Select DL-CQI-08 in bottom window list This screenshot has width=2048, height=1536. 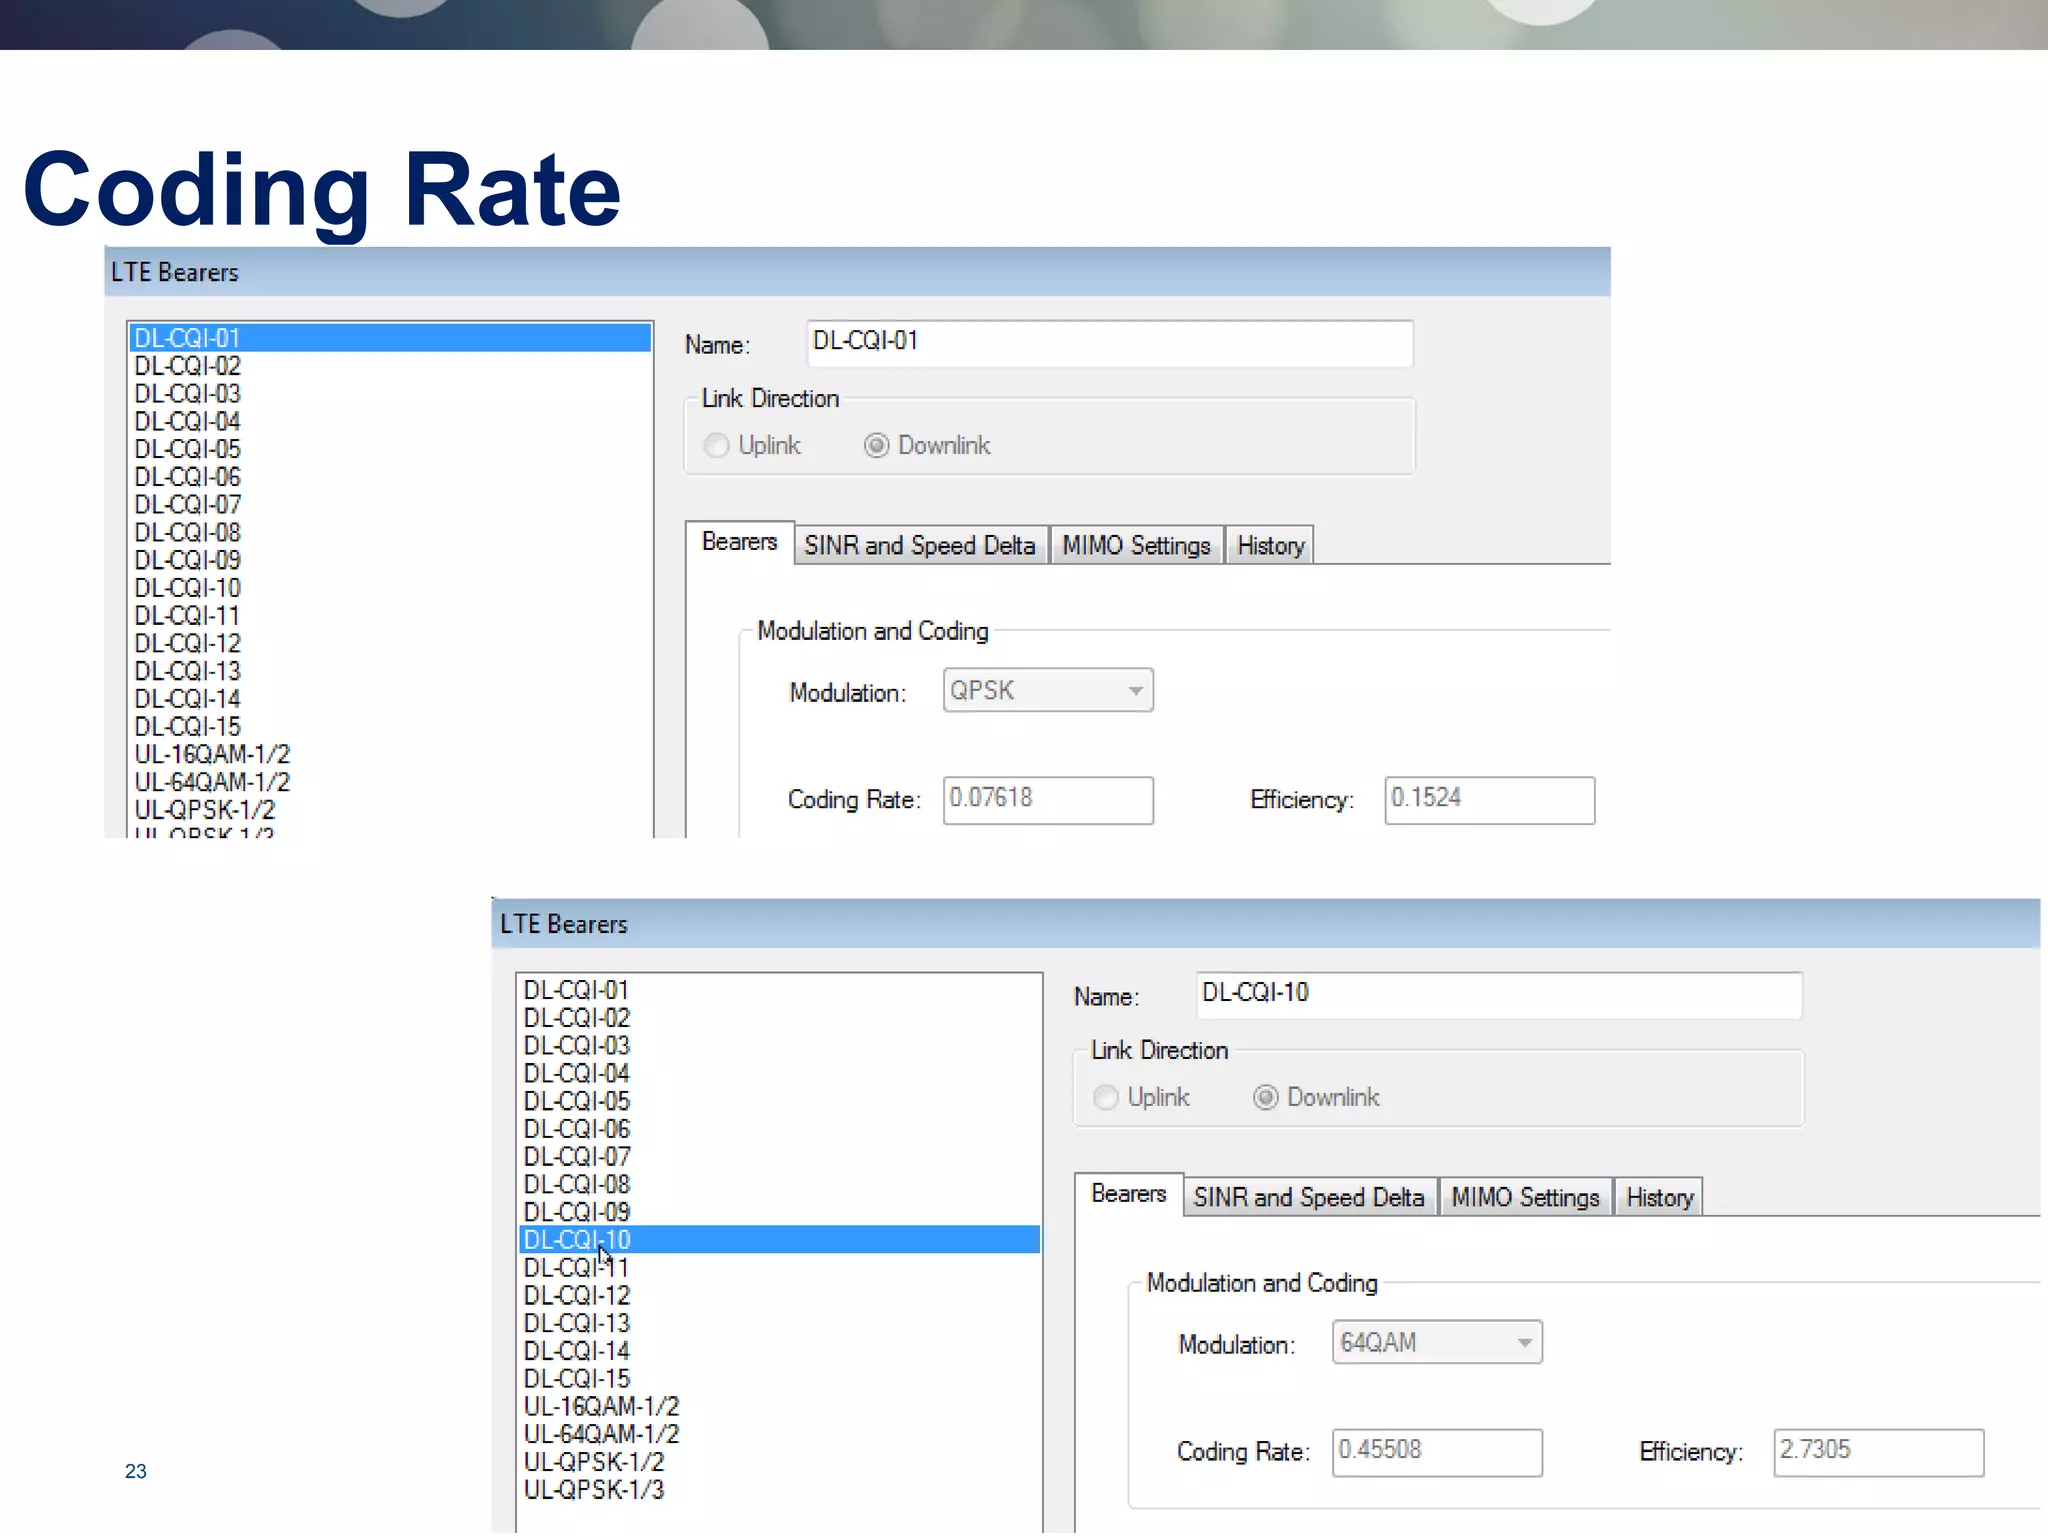pos(780,1184)
